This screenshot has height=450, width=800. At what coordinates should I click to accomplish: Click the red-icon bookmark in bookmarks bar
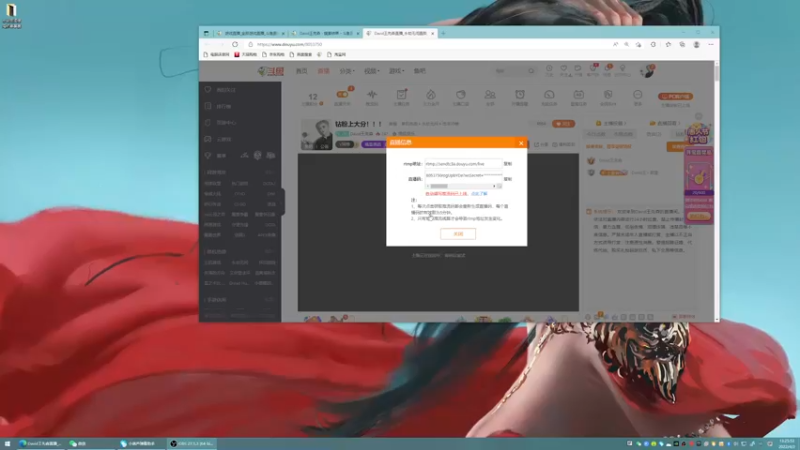[245, 55]
